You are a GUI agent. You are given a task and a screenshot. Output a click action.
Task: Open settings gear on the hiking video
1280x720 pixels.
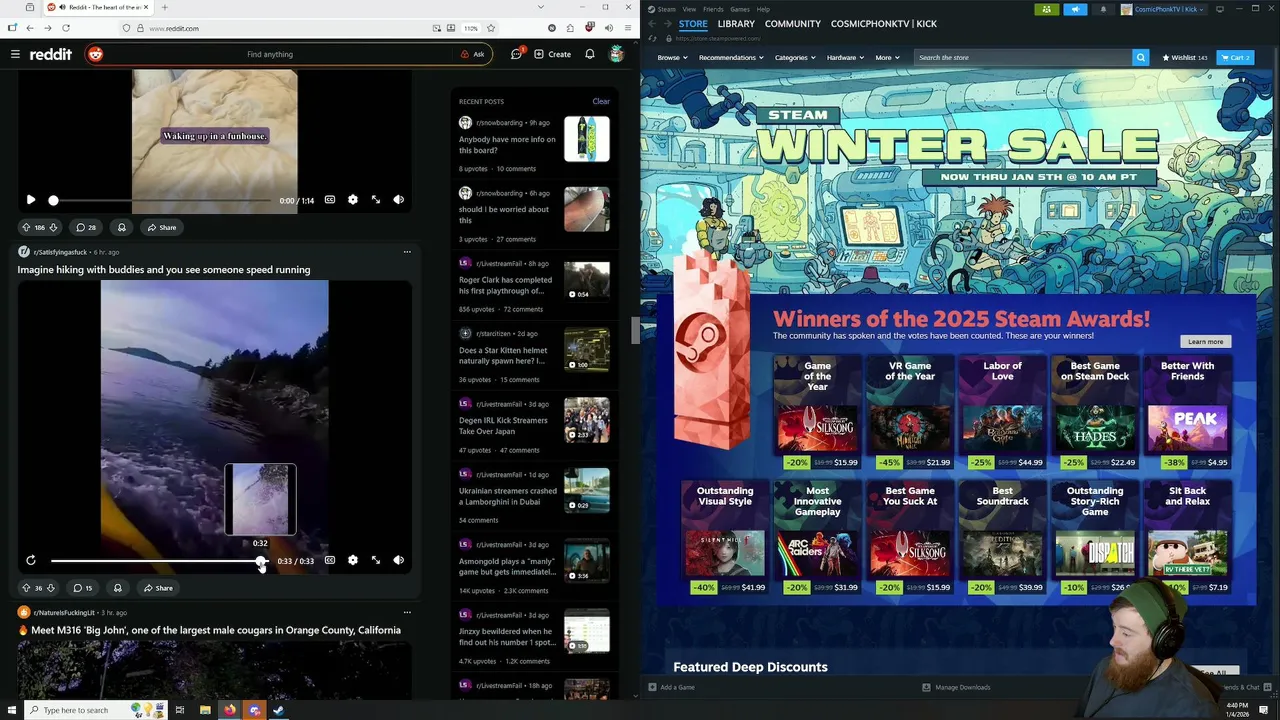point(353,560)
